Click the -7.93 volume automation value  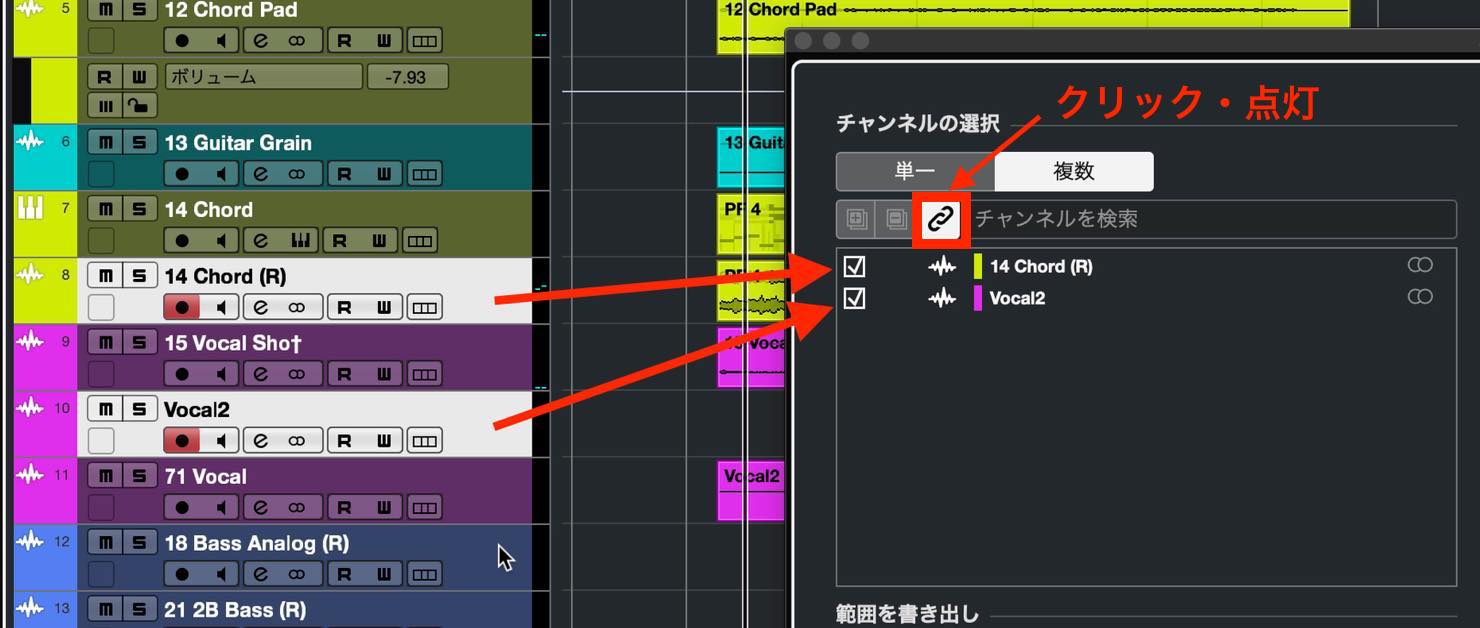tap(407, 77)
